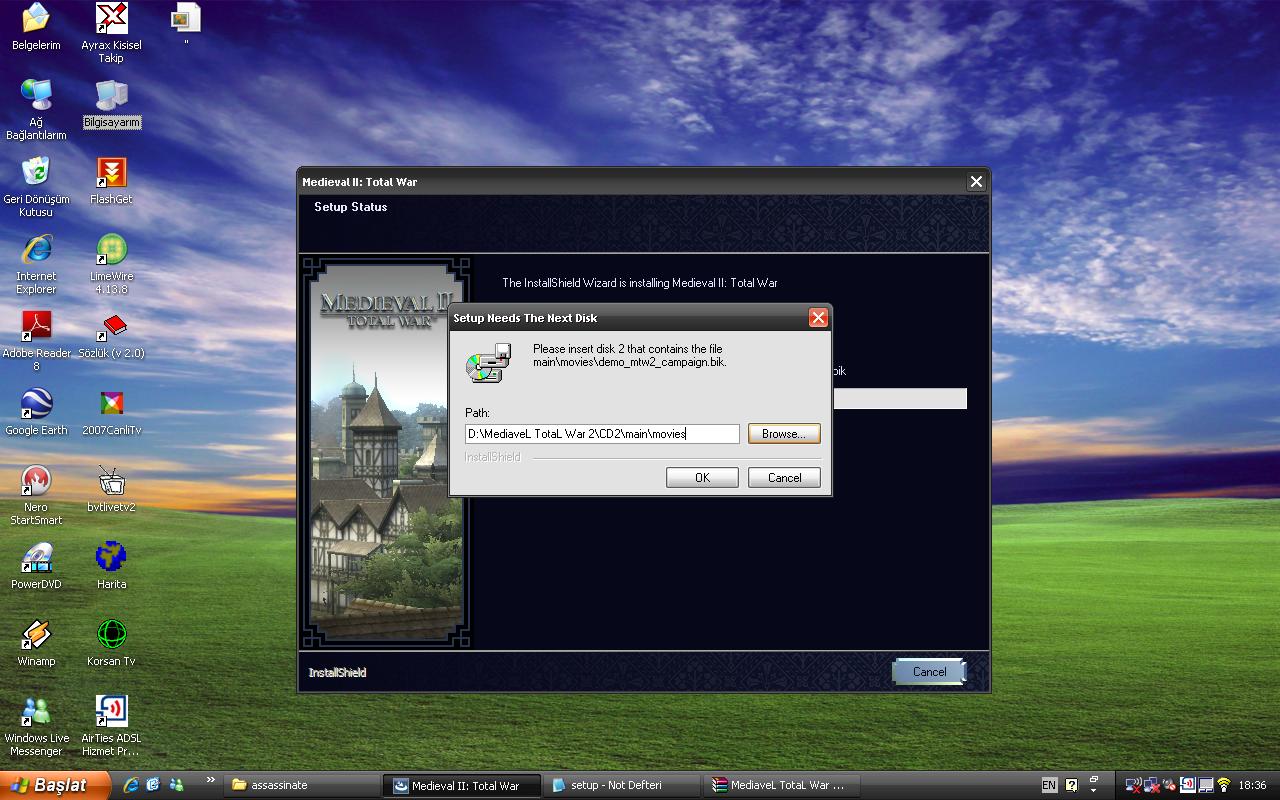Click Cancel in the InstallShield wizard footer
The image size is (1280, 800).
[929, 672]
